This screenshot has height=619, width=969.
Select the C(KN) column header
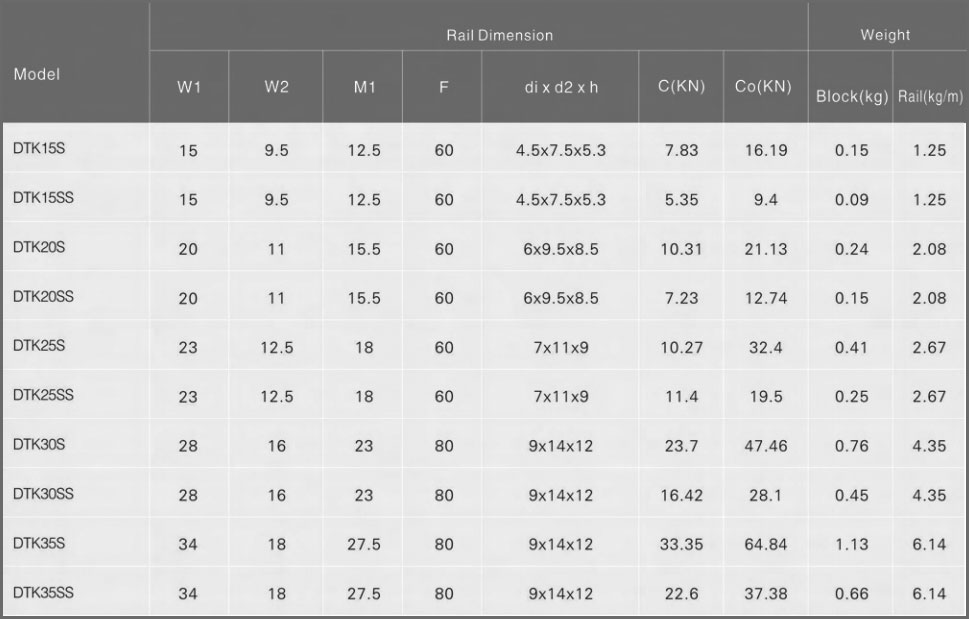(682, 86)
